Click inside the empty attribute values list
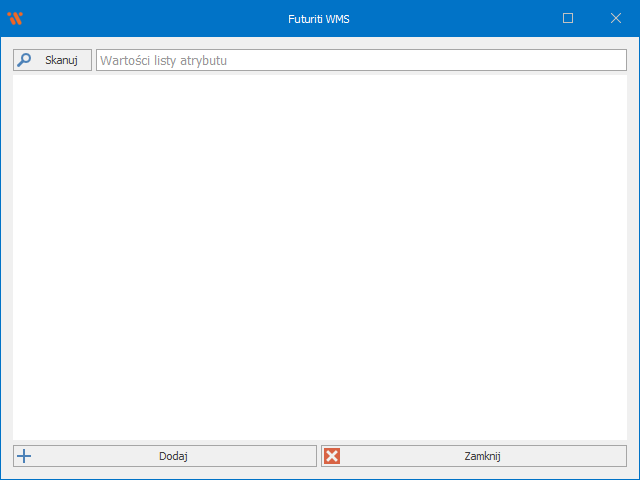This screenshot has height=480, width=640. coord(320,257)
